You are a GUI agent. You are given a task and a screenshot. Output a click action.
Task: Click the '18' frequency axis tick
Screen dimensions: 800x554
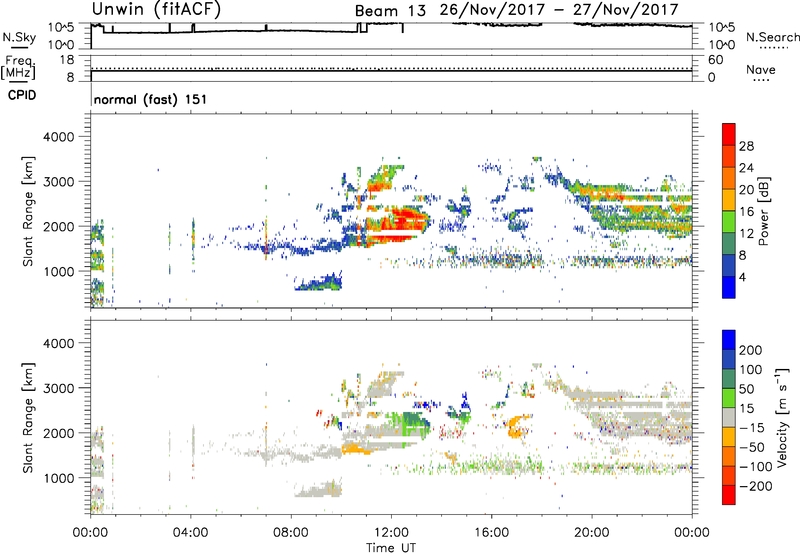coord(67,60)
